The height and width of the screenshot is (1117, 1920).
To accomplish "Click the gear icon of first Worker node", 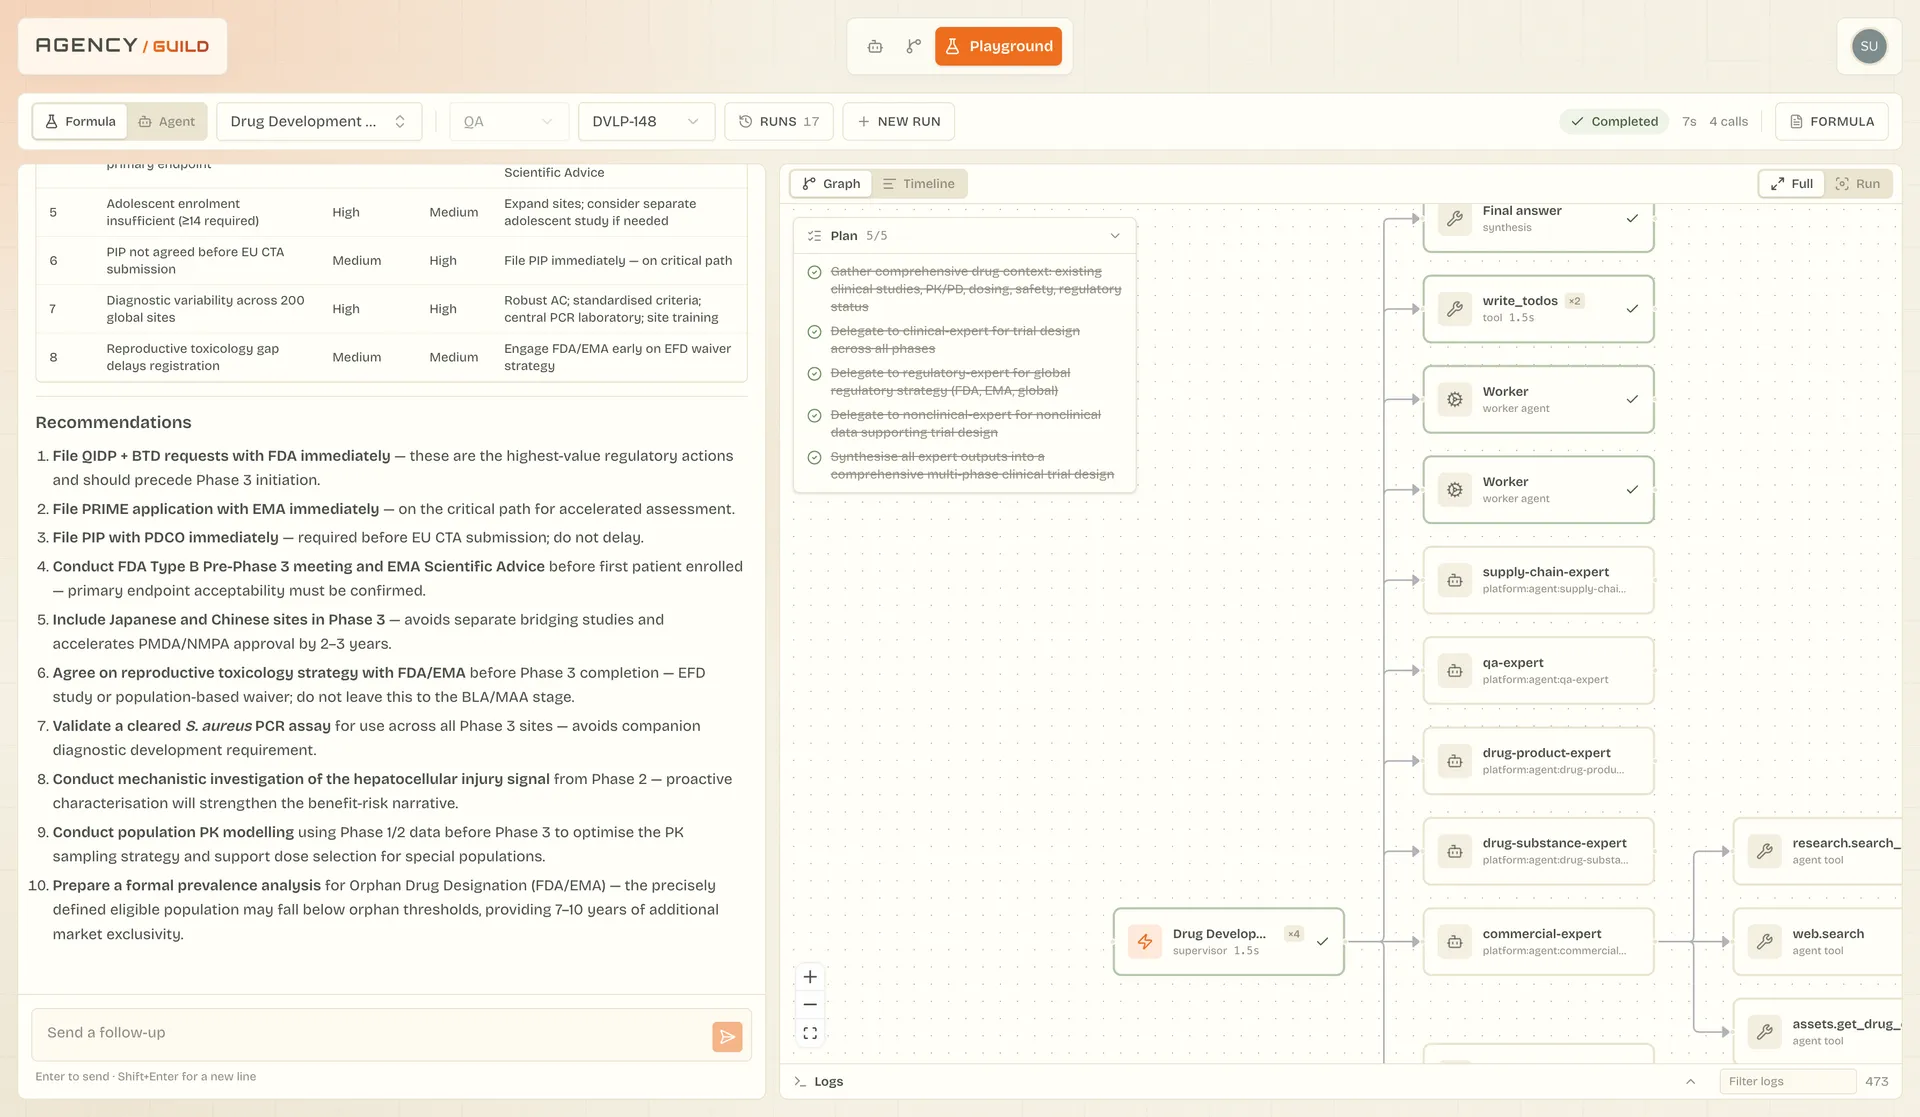I will [x=1455, y=399].
